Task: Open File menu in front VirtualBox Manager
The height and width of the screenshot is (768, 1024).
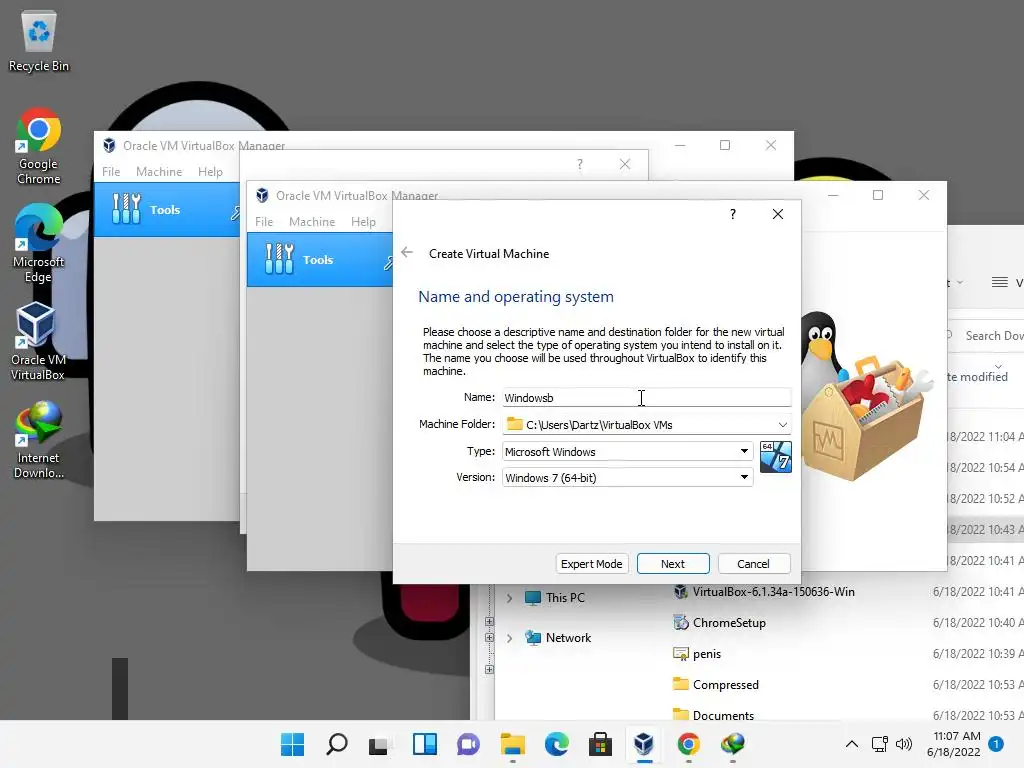Action: point(264,221)
